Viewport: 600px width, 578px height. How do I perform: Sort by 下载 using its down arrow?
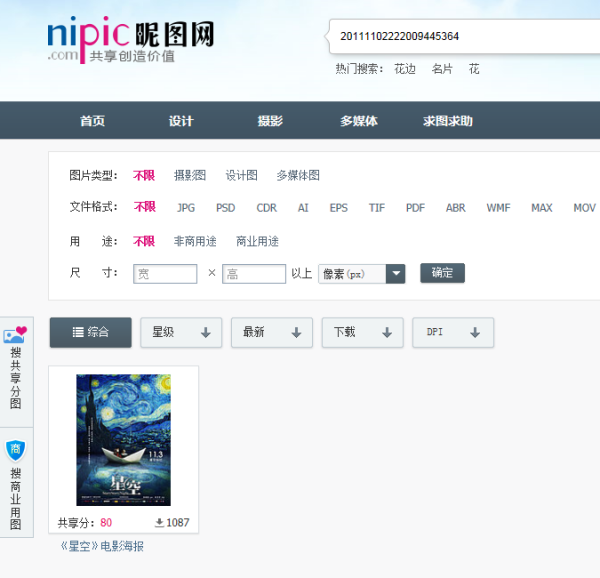coord(387,332)
